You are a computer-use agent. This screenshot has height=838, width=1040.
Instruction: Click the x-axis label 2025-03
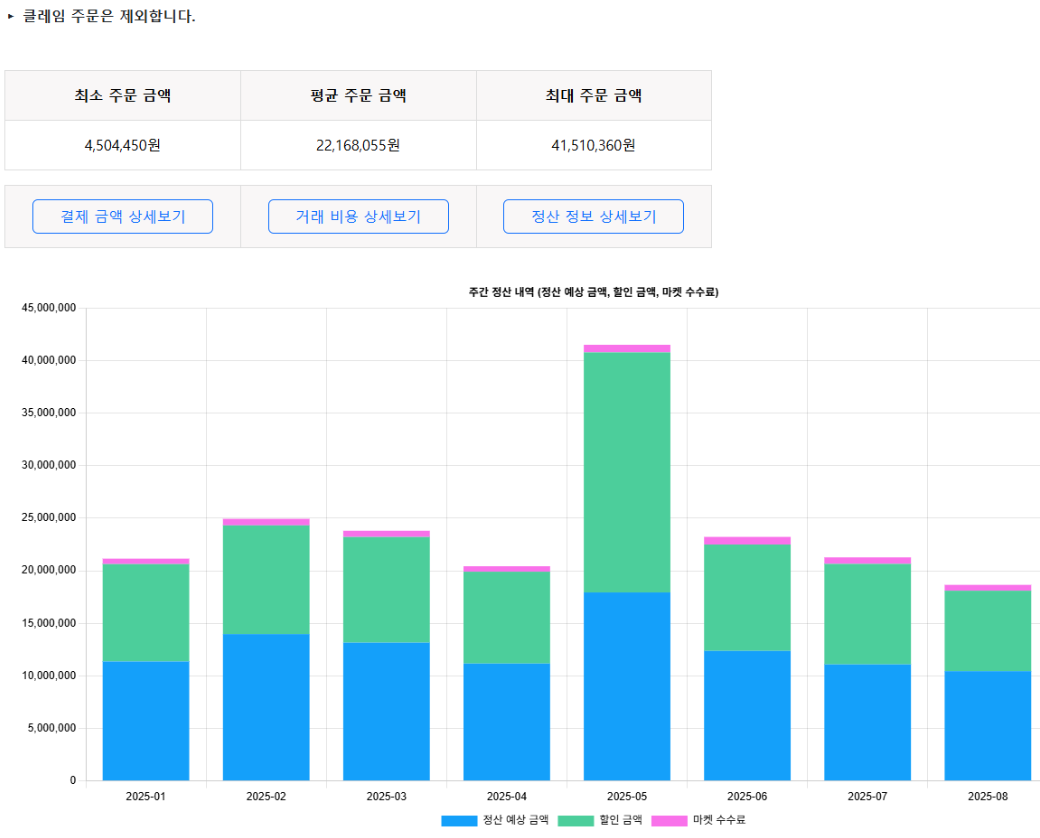tap(386, 796)
